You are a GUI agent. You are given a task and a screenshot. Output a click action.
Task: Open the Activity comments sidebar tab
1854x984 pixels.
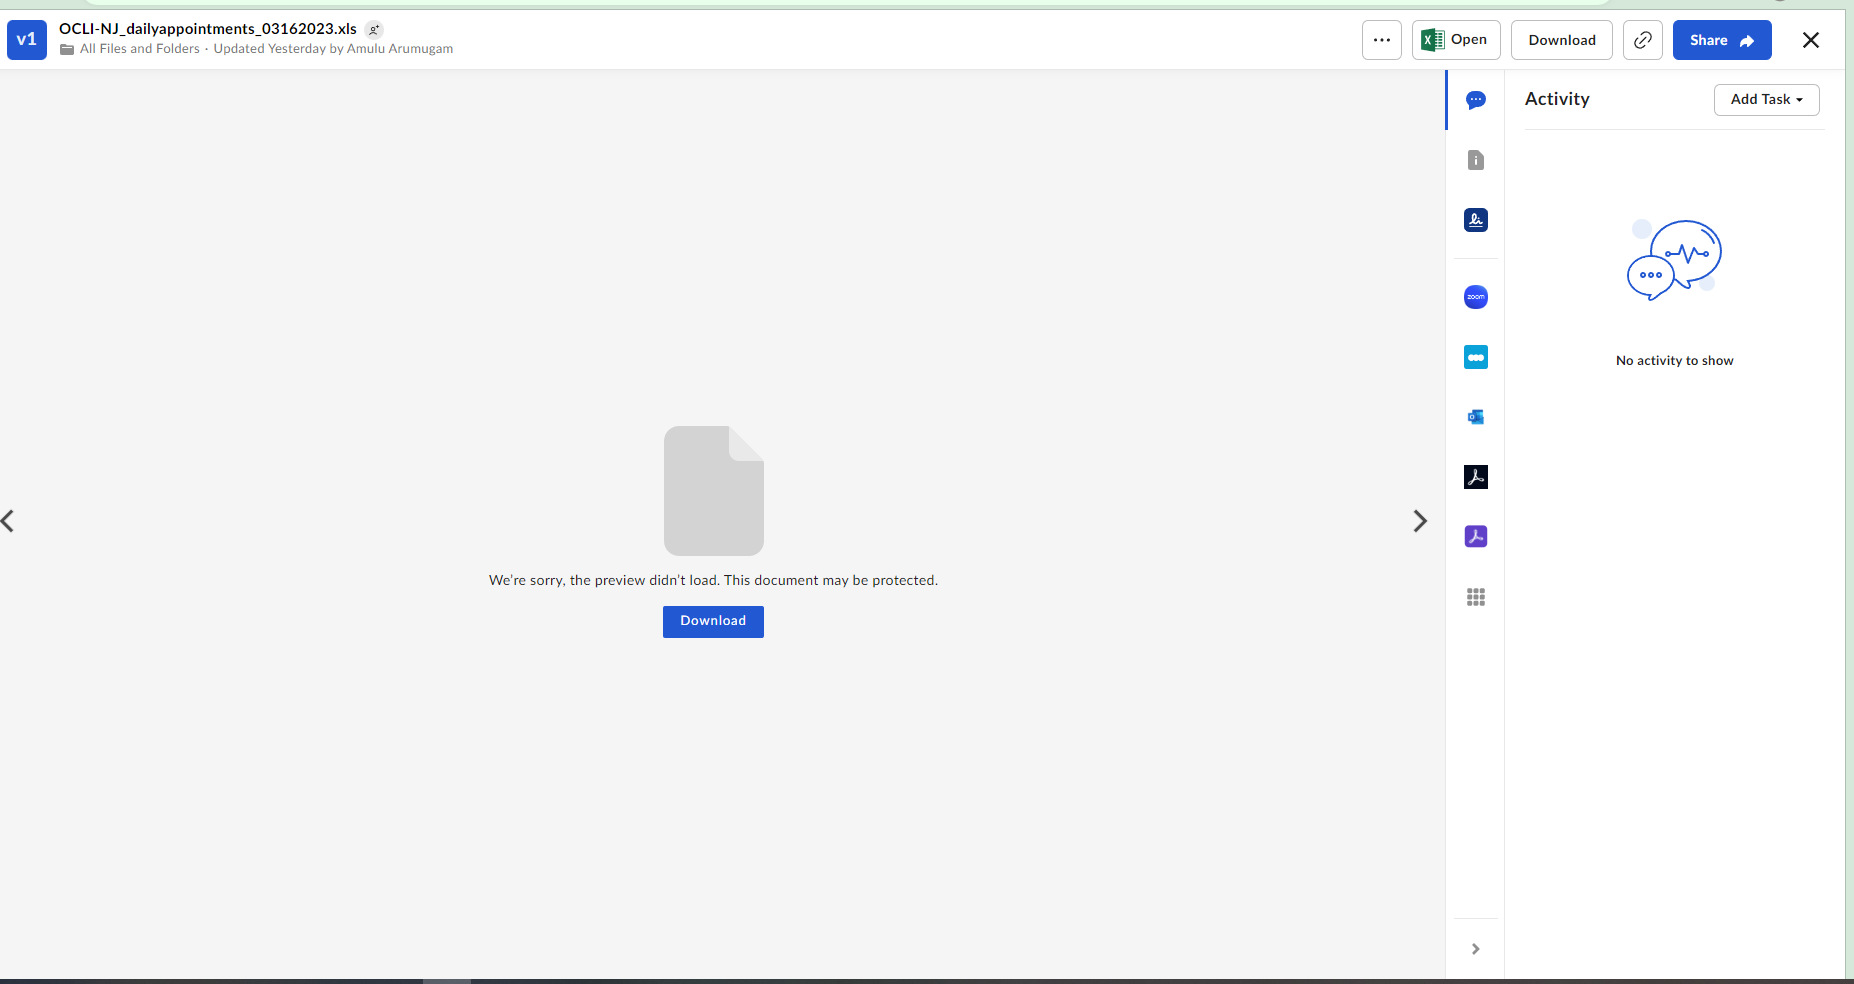[1475, 100]
